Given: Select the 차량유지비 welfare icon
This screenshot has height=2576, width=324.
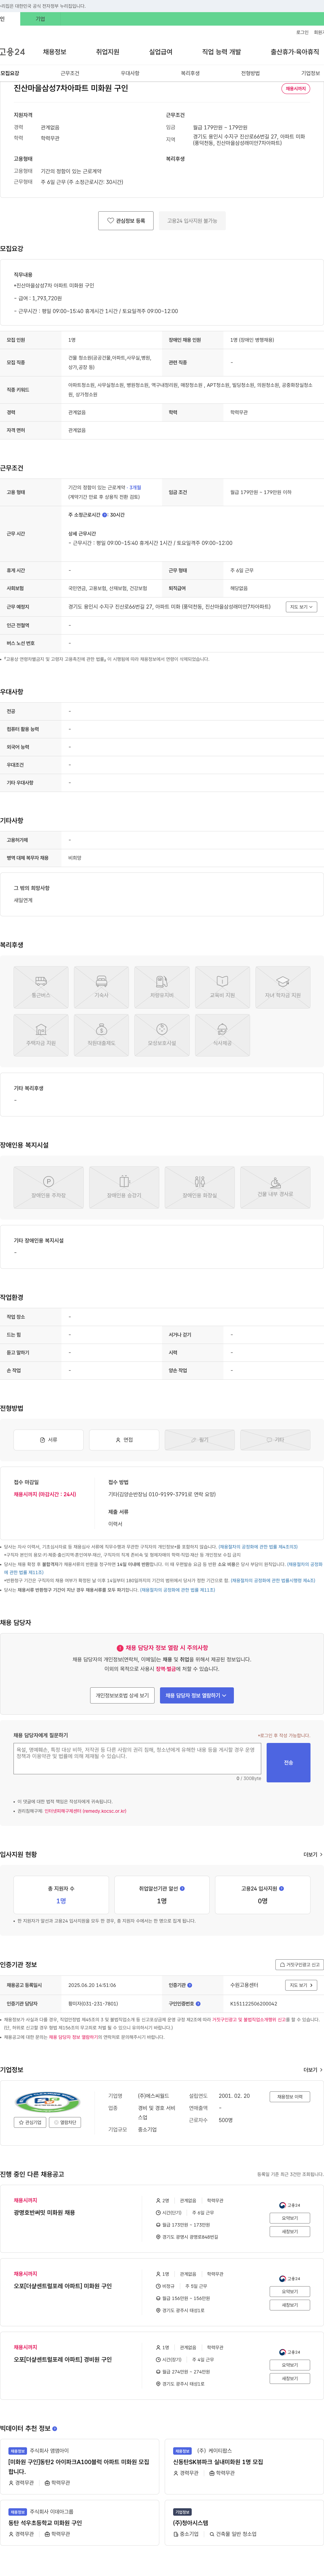Looking at the screenshot, I should point(162,987).
